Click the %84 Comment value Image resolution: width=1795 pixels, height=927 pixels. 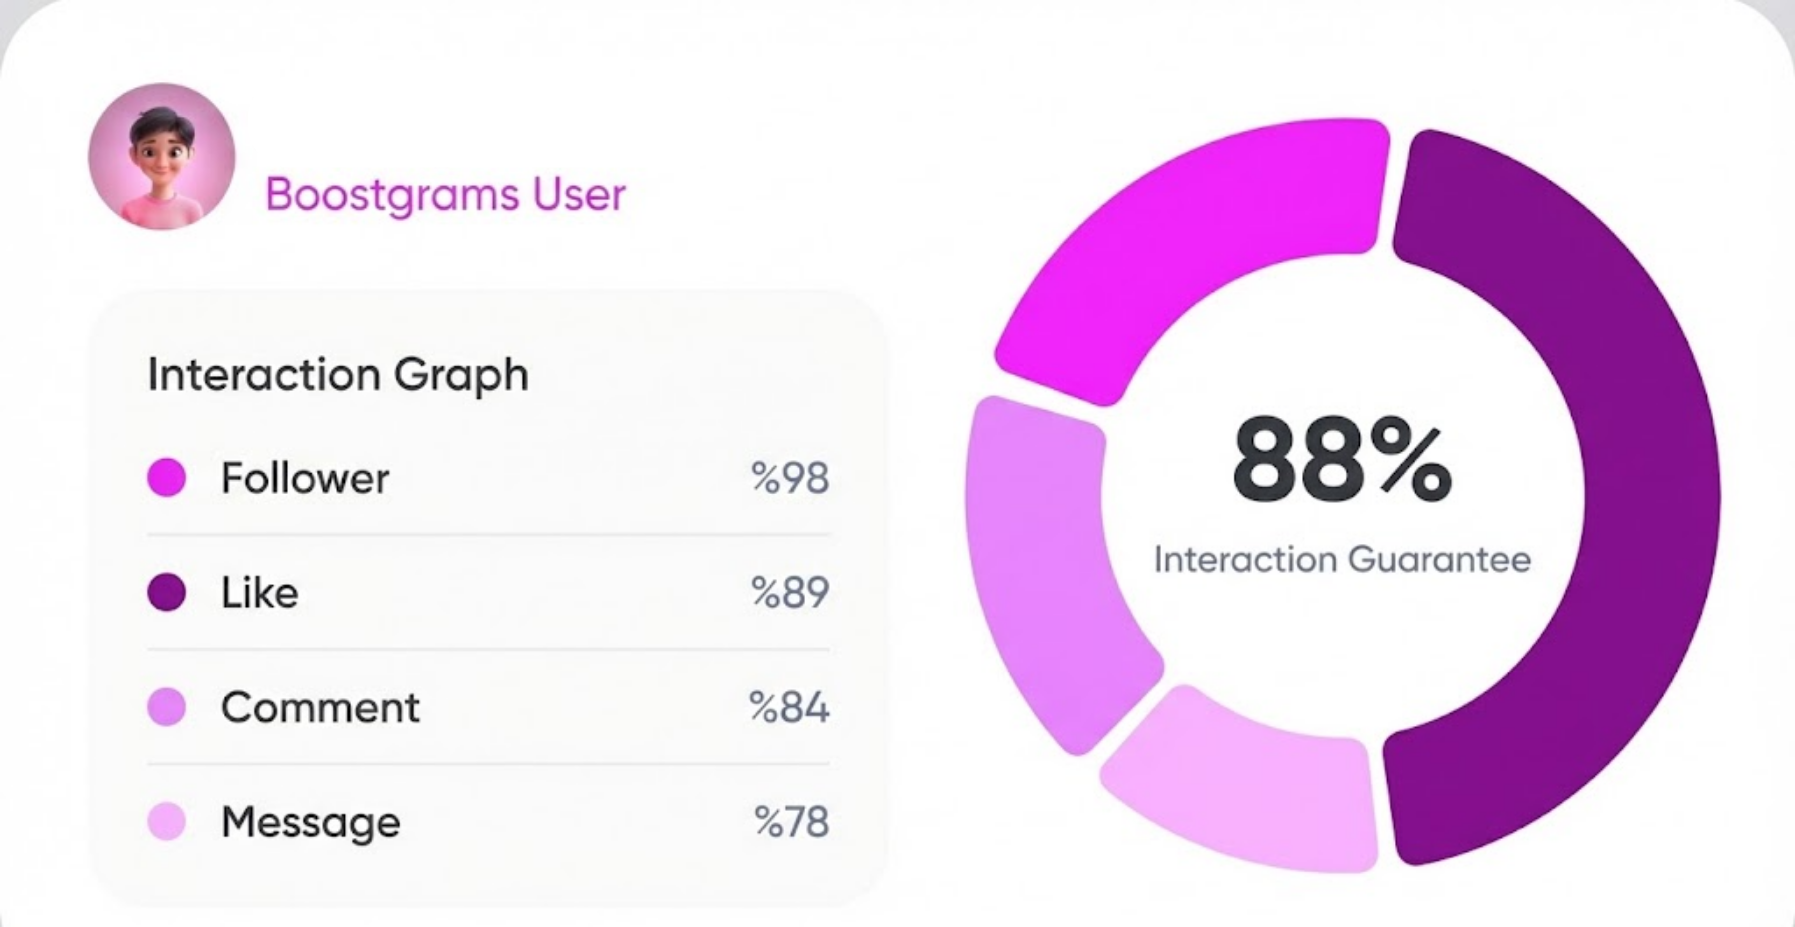tap(789, 708)
